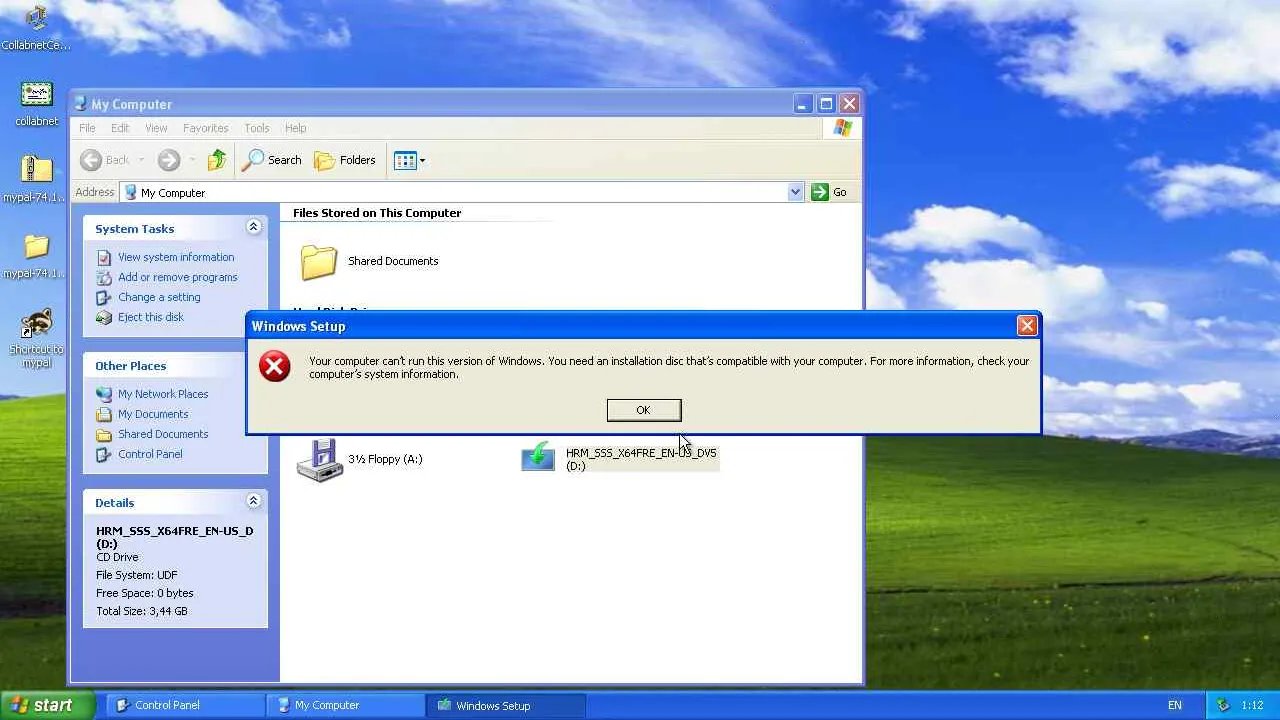Open the File menu in My Computer
Viewport: 1280px width, 720px height.
click(x=87, y=128)
